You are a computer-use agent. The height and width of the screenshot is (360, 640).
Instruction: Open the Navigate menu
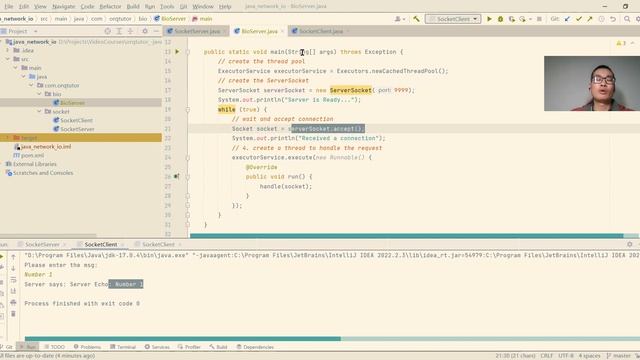click(64, 7)
